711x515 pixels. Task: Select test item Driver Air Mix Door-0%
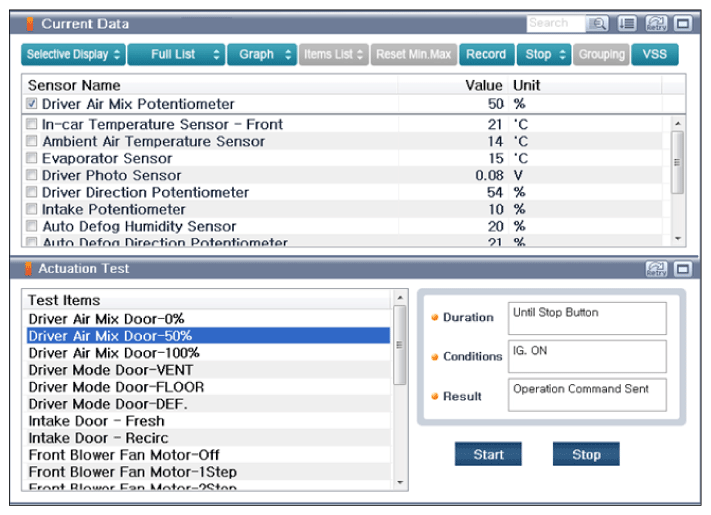pyautogui.click(x=208, y=319)
